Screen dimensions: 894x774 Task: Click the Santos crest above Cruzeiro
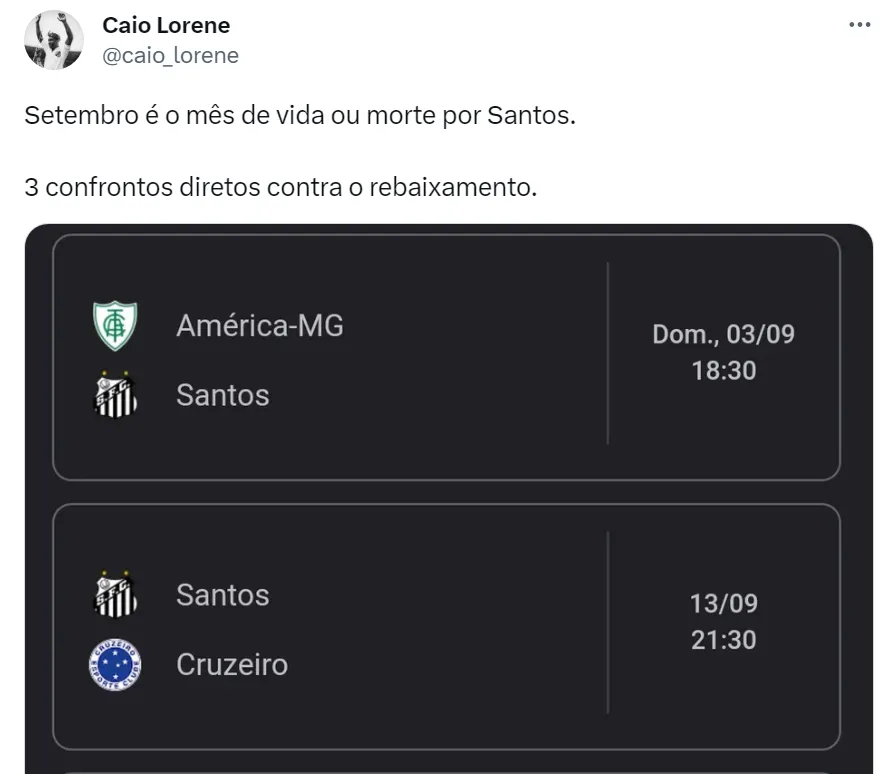115,595
